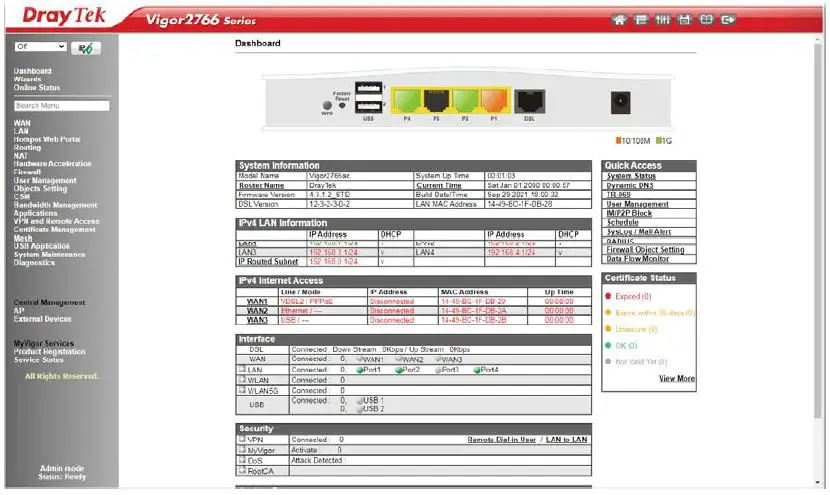Click the Logout arrow icon in header
The height and width of the screenshot is (495, 830).
(728, 20)
